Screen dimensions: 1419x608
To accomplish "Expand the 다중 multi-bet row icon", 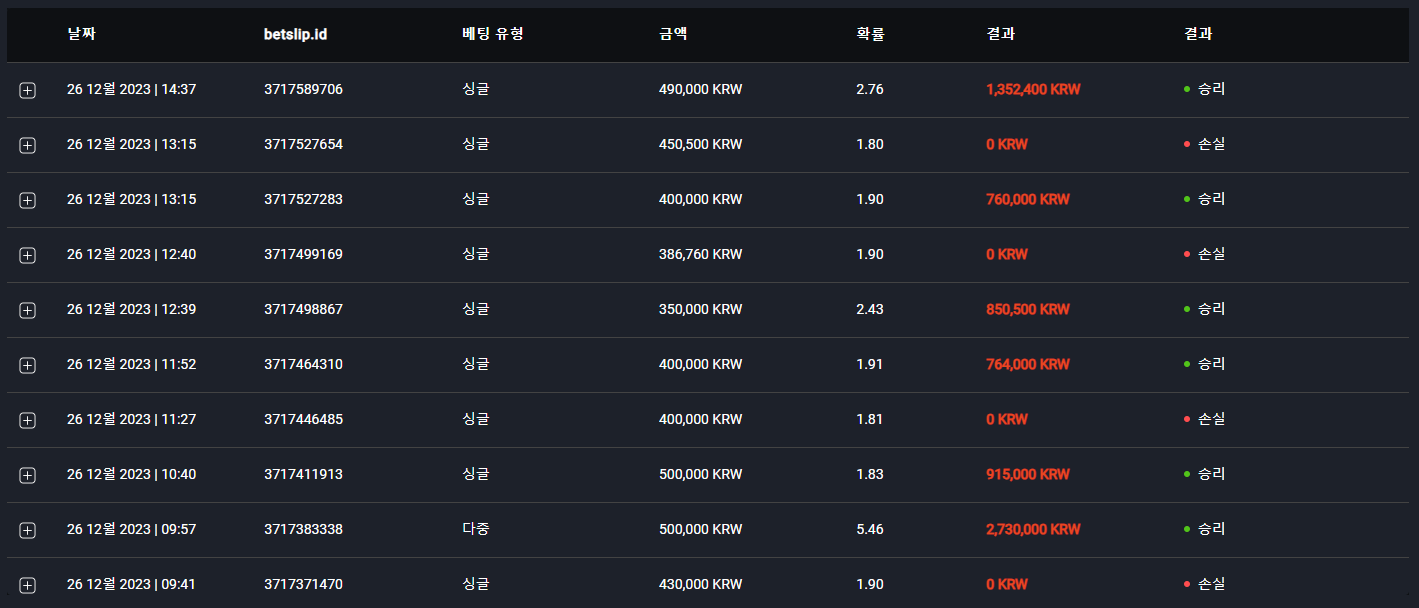I will pos(27,530).
